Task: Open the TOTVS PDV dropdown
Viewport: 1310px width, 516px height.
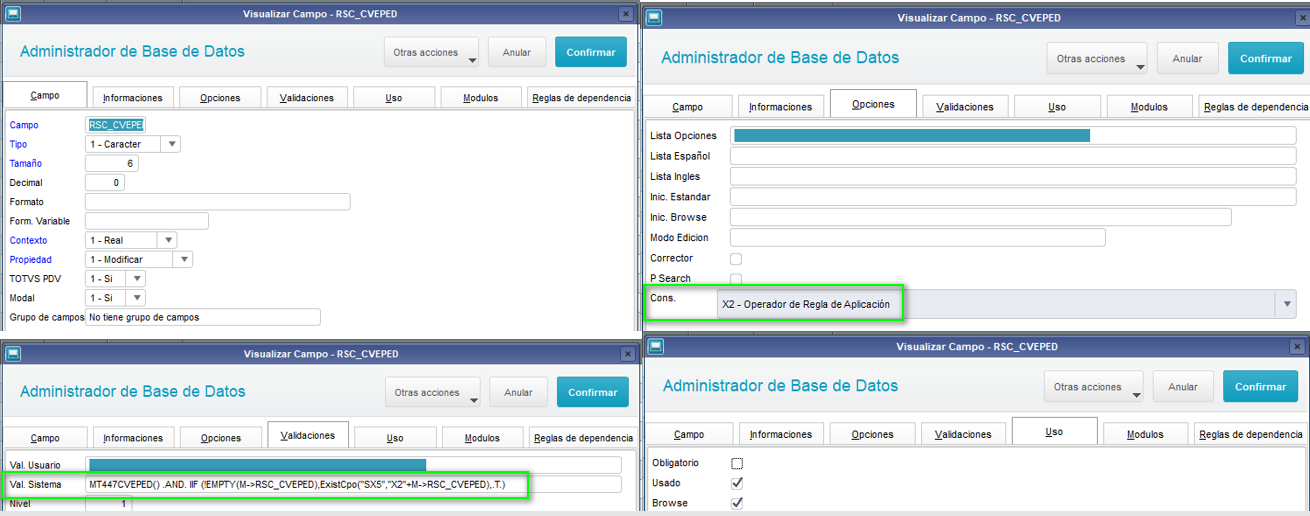Action: (136, 278)
